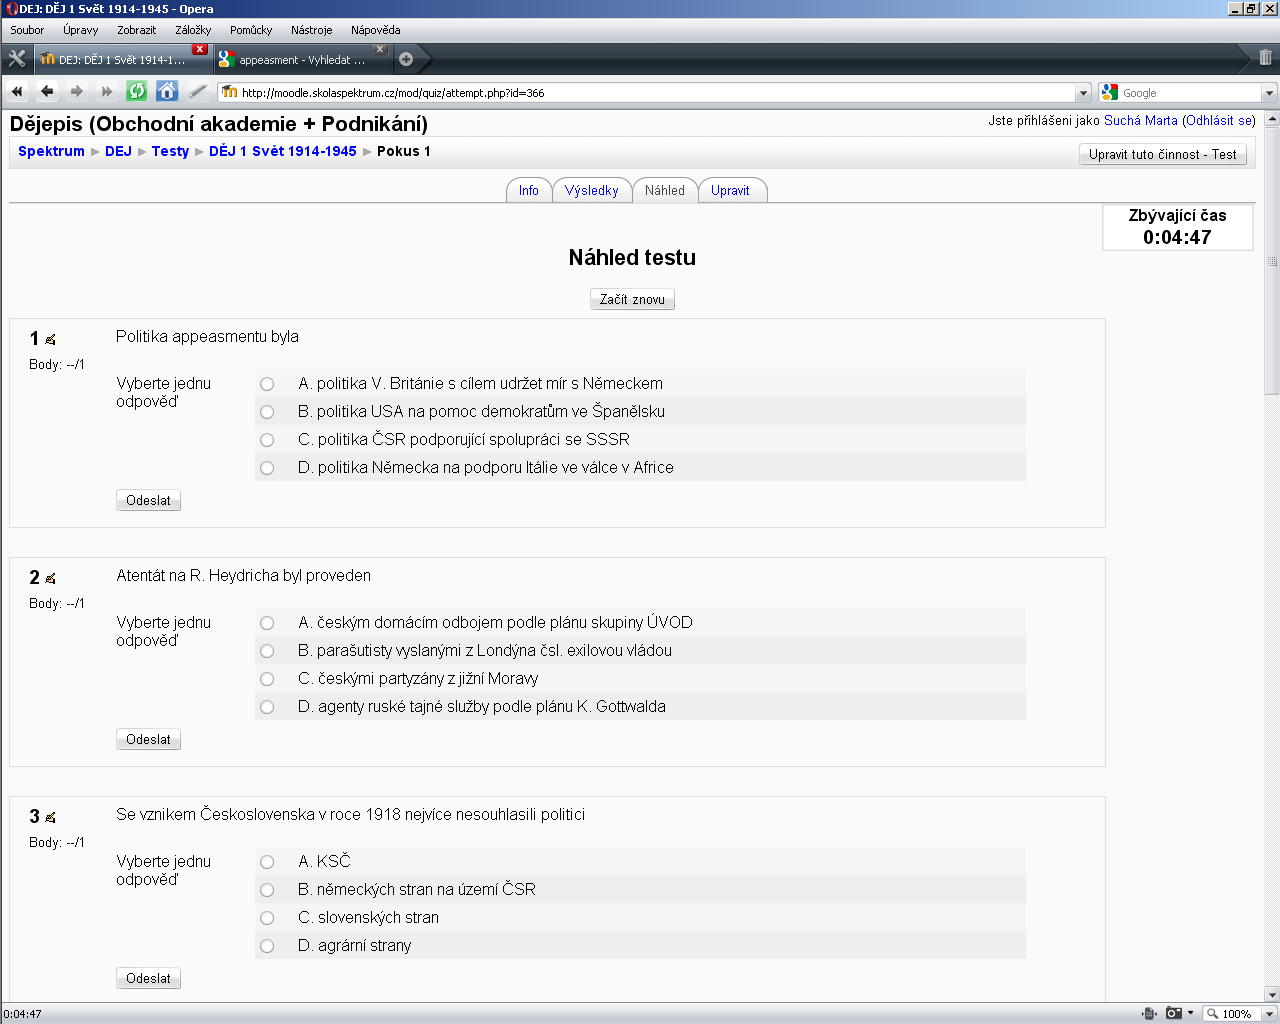
Task: Click the Rewind navigation button
Action: pyautogui.click(x=17, y=91)
